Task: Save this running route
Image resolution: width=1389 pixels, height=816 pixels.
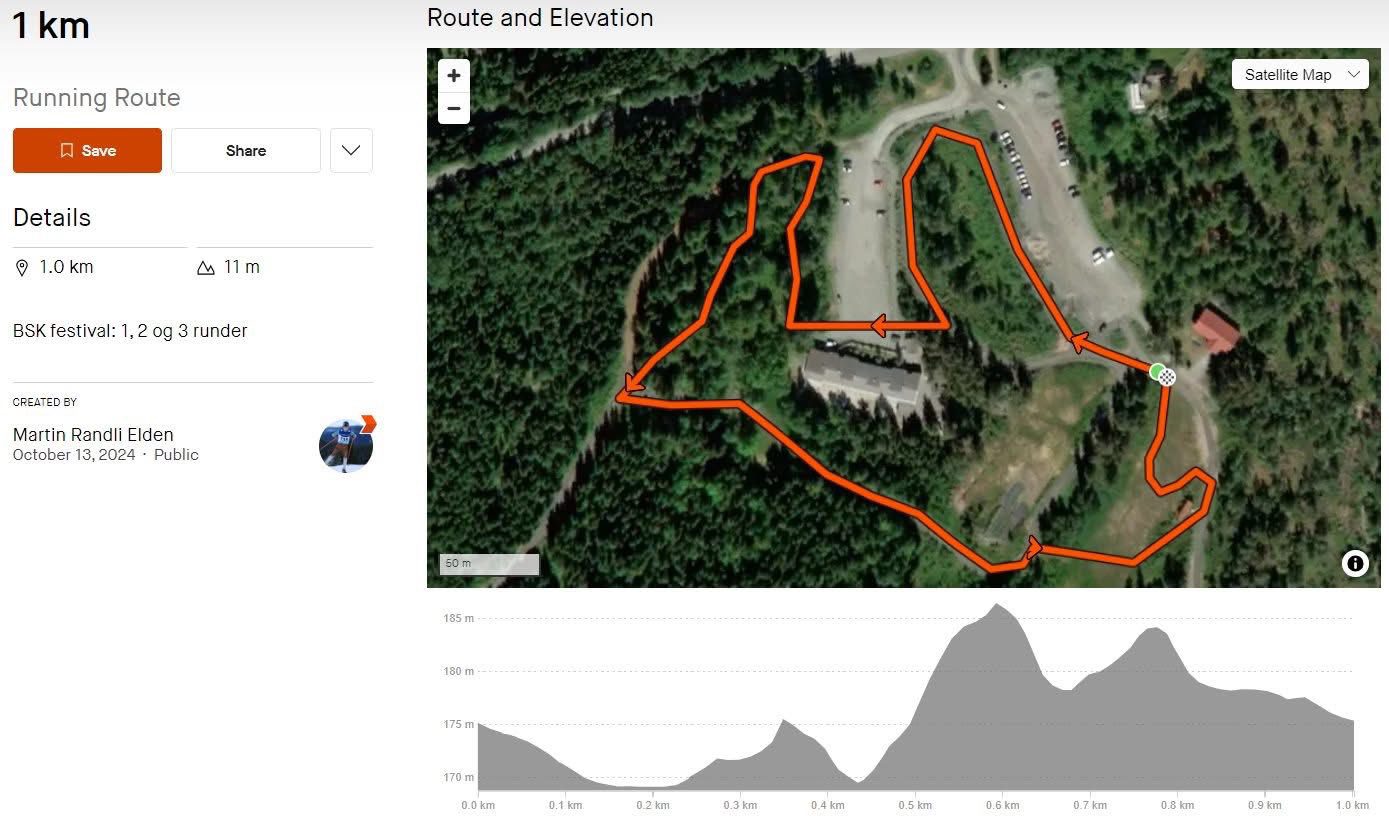Action: point(87,151)
